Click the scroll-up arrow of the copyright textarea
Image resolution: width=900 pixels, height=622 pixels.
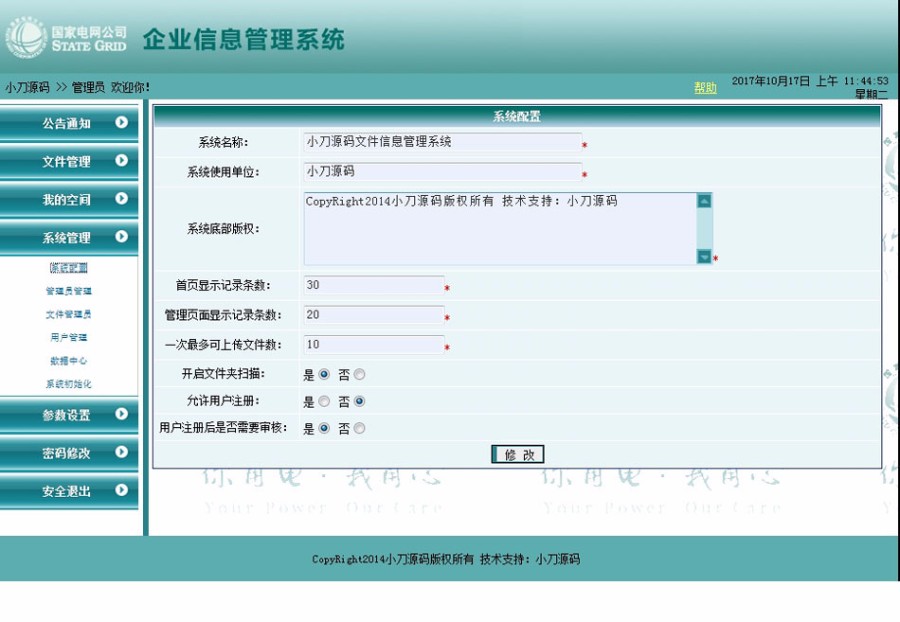[x=706, y=200]
